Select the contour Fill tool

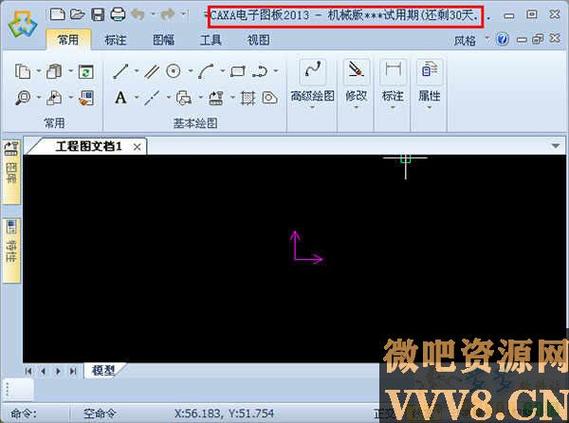click(x=270, y=98)
